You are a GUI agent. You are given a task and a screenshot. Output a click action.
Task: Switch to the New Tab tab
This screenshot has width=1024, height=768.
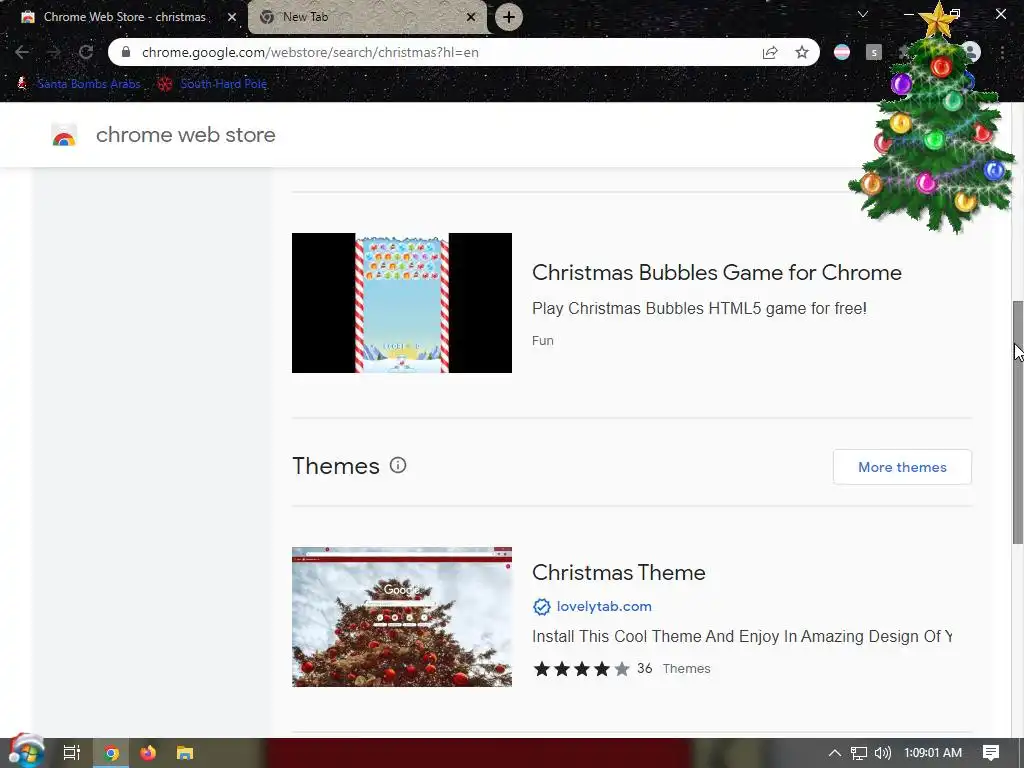[367, 17]
